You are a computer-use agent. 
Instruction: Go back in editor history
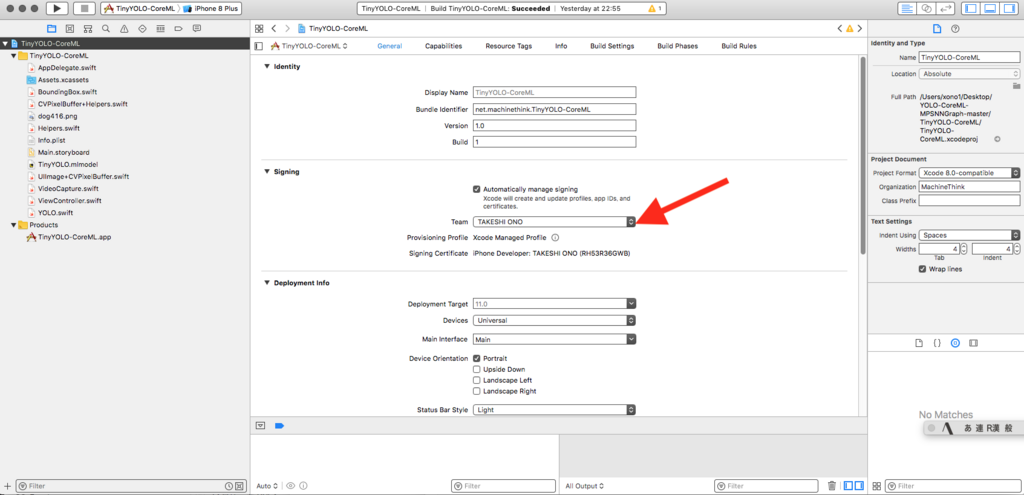pos(274,29)
